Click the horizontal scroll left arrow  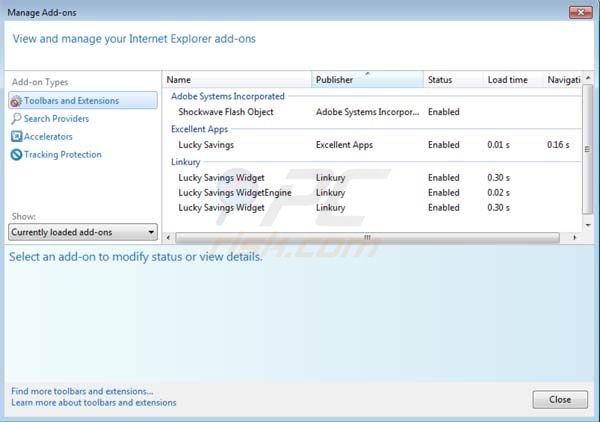168,238
